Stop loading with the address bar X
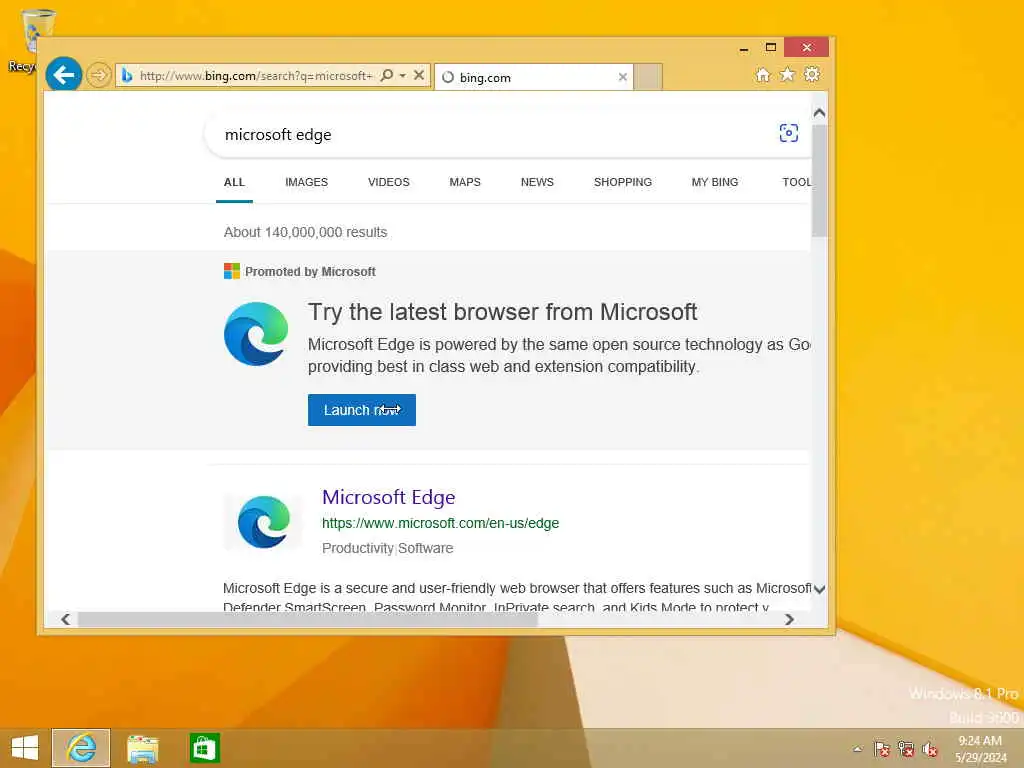Viewport: 1024px width, 768px height. 419,75
